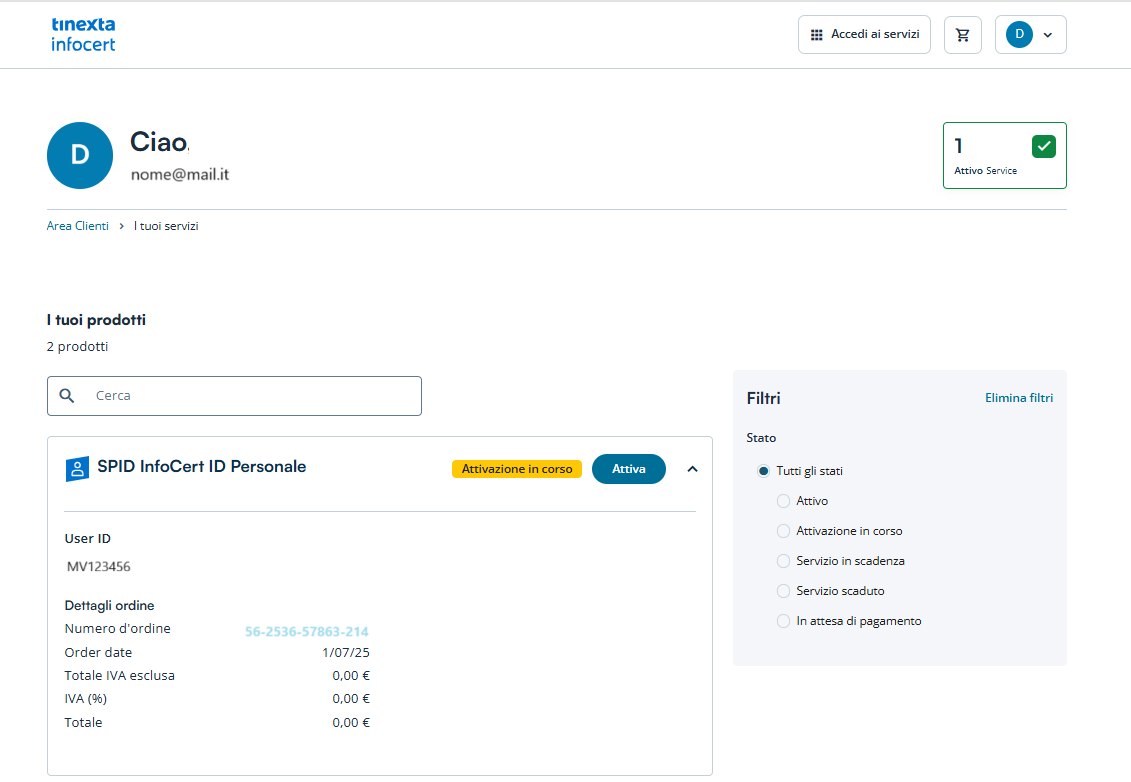Click the green checkmark active service icon
The height and width of the screenshot is (782, 1131).
(1043, 146)
